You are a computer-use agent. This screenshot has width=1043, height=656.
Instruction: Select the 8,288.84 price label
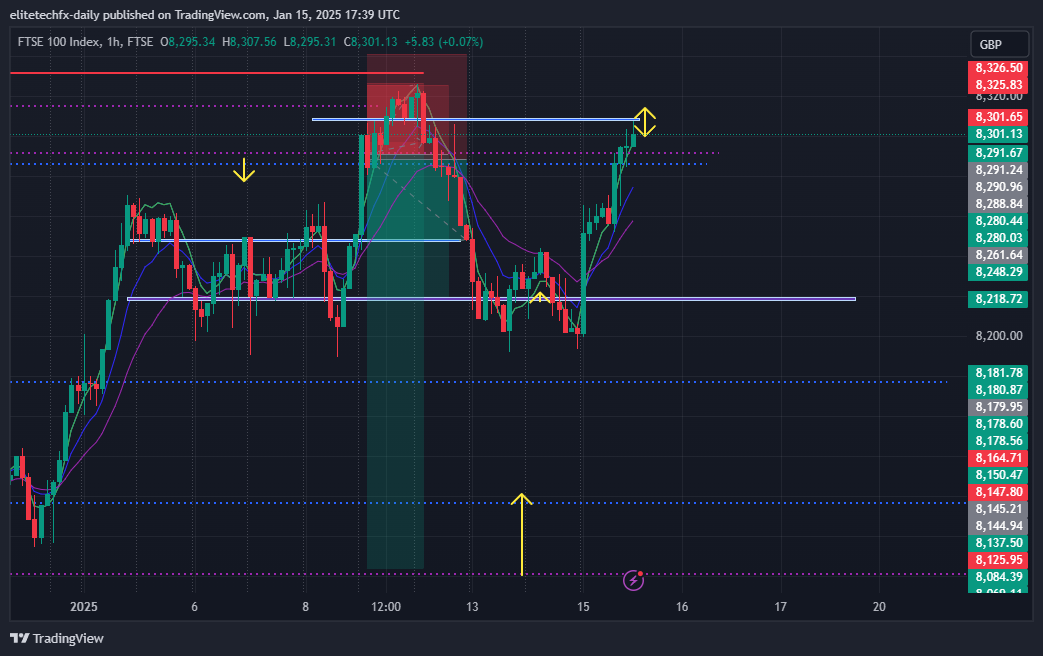[x=998, y=204]
